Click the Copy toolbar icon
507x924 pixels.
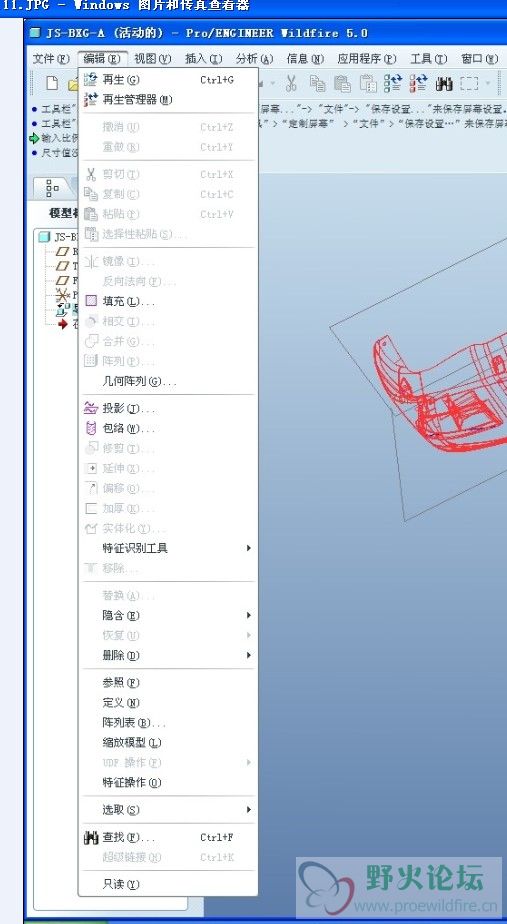click(318, 84)
